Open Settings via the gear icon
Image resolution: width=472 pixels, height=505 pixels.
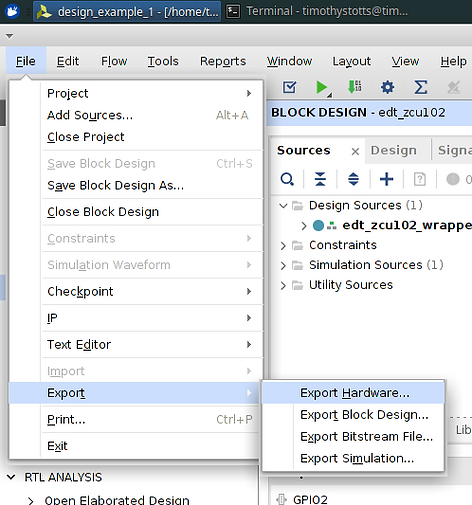[x=387, y=87]
